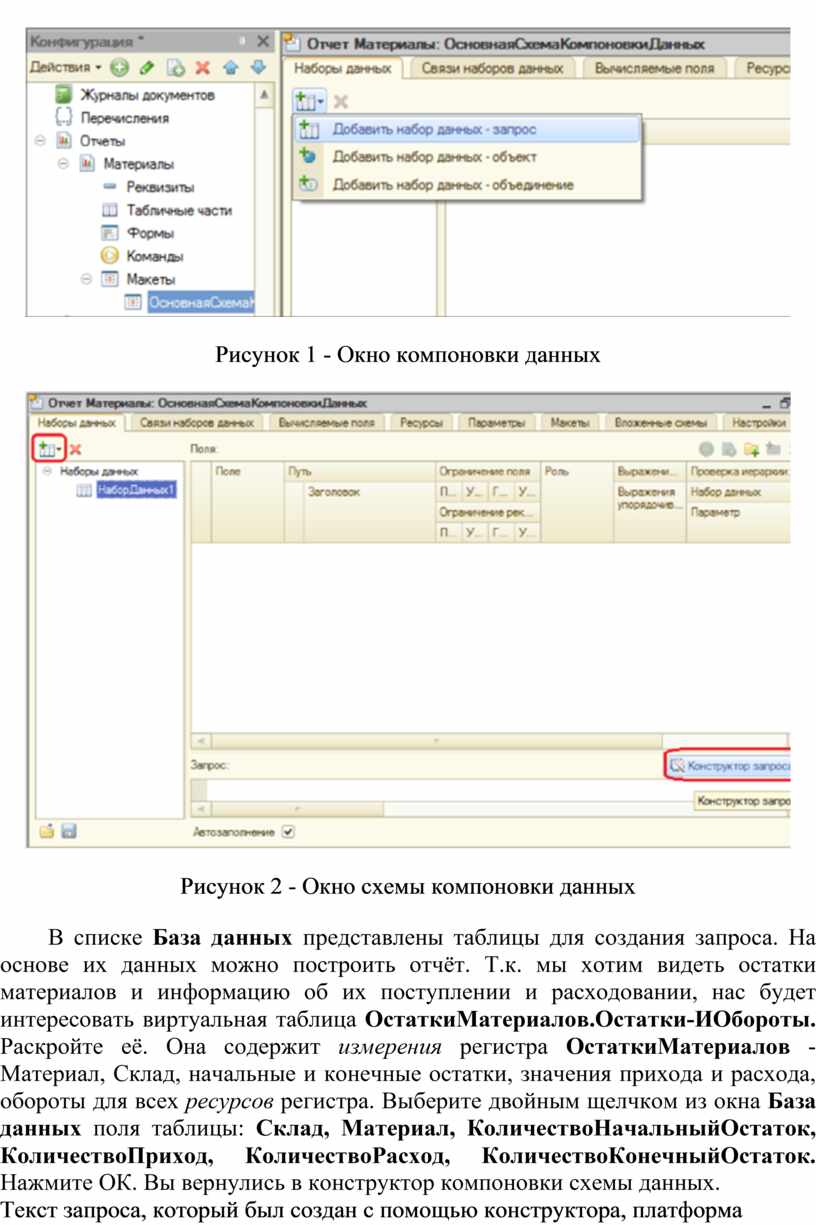Open Связи наборов данных tab in Figure 1

492,68
